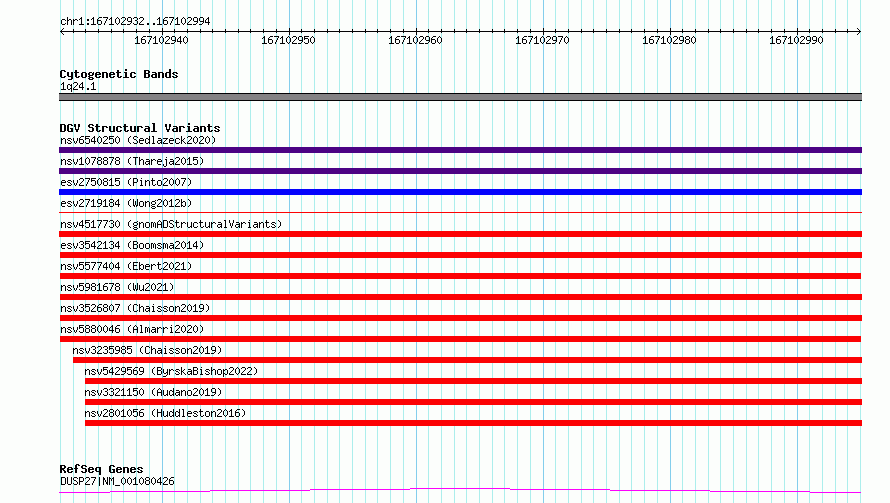Click the red bar under esv3542134

click(460, 255)
